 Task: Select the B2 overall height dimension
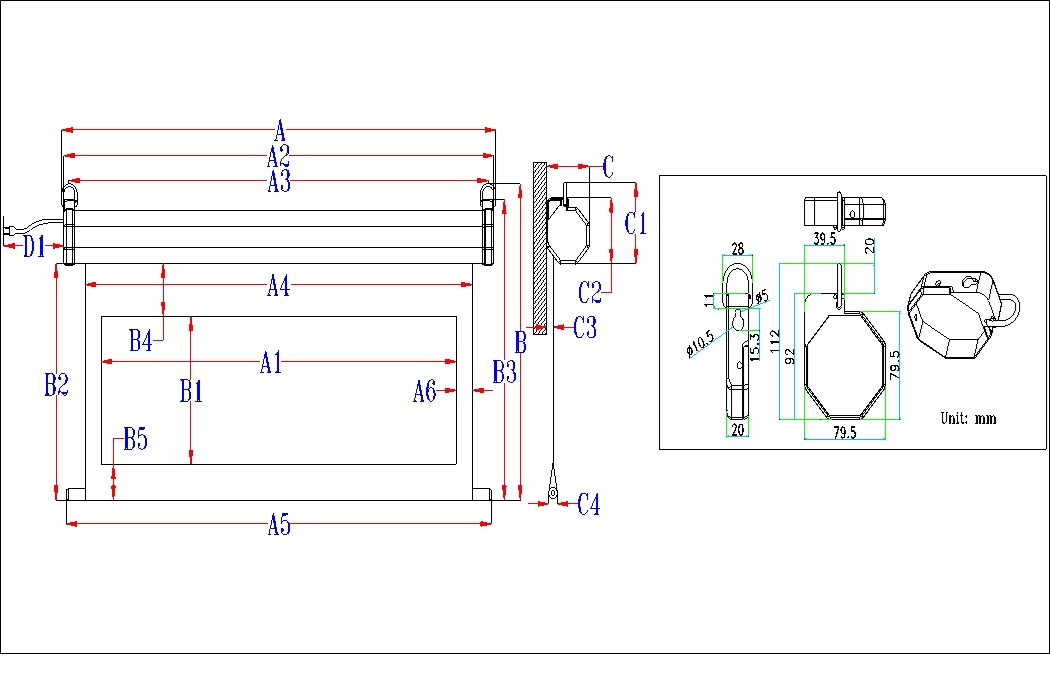(x=57, y=383)
